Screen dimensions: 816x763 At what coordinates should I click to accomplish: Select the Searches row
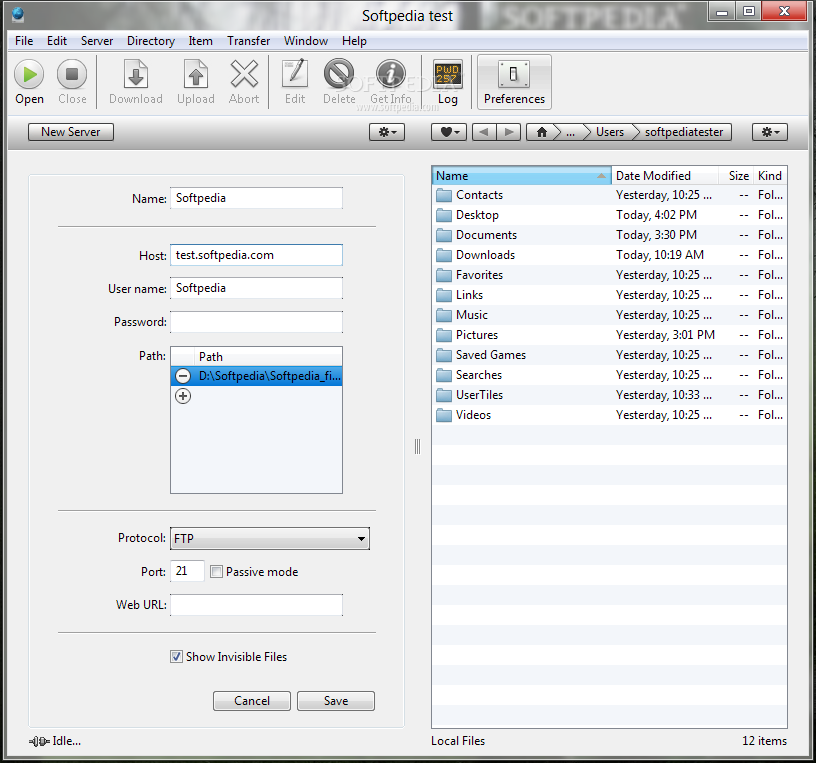609,375
